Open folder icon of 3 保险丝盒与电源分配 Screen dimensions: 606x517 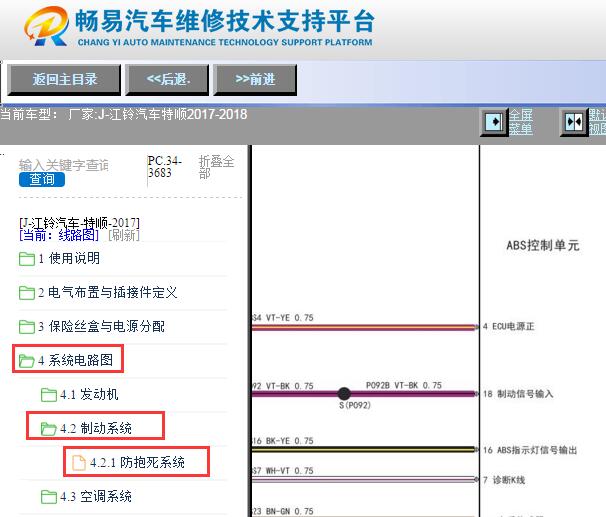[x=27, y=327]
